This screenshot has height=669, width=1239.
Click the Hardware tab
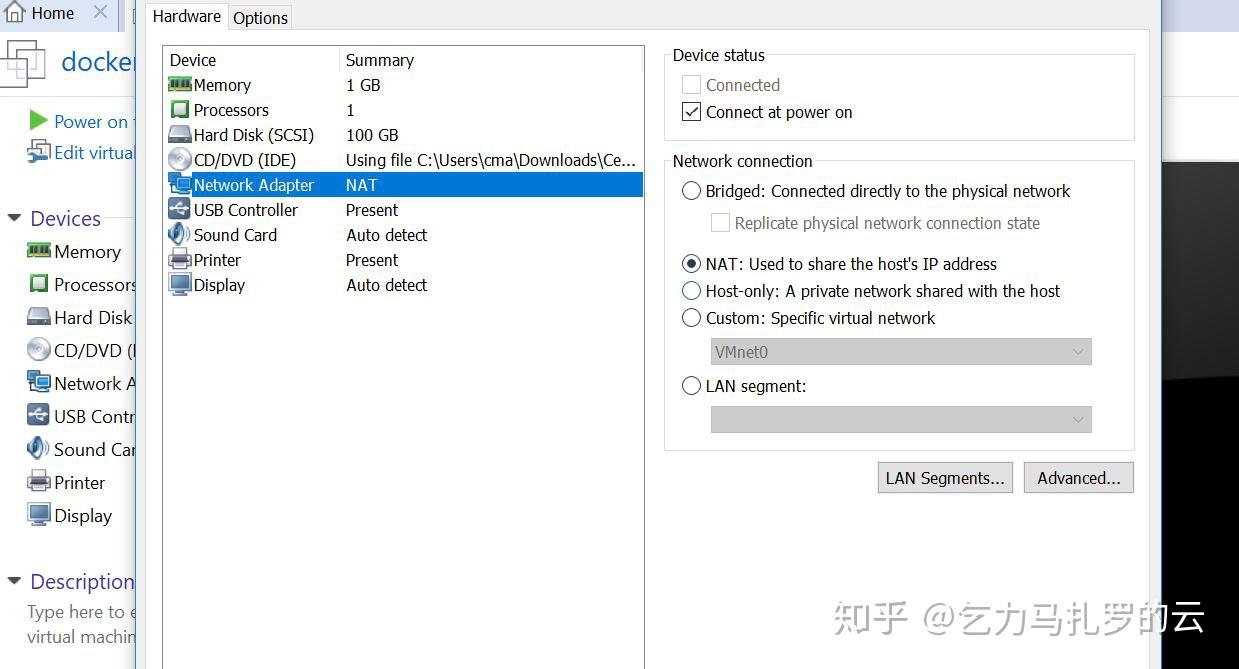tap(186, 16)
